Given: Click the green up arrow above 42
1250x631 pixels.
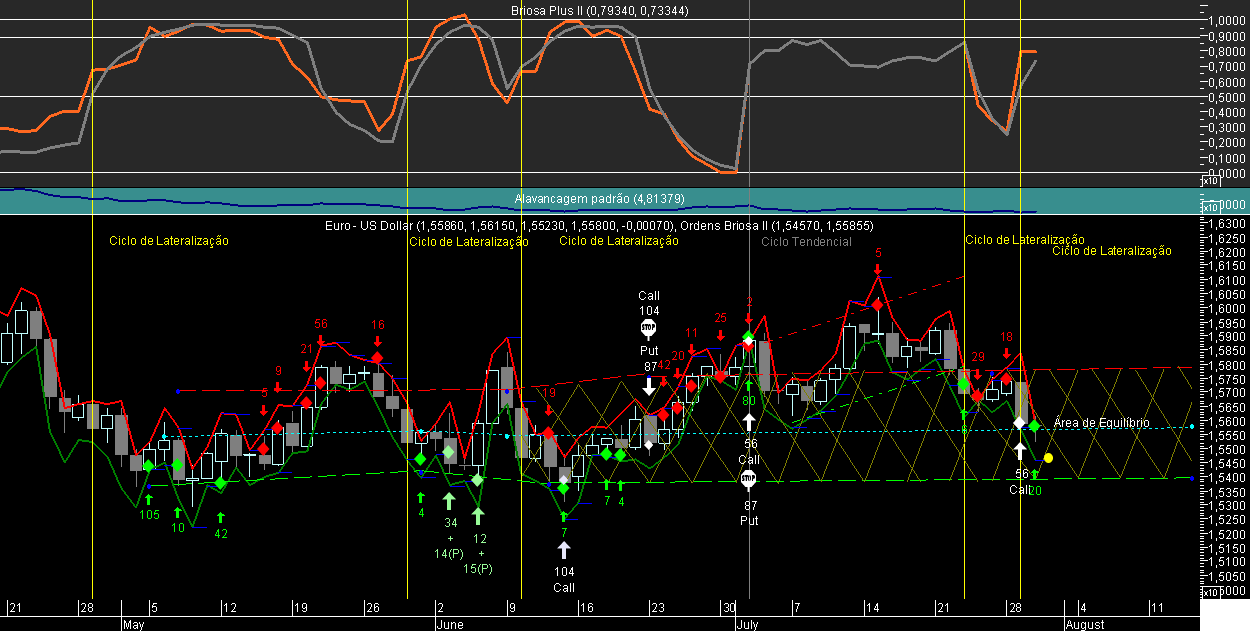Looking at the screenshot, I should [221, 516].
